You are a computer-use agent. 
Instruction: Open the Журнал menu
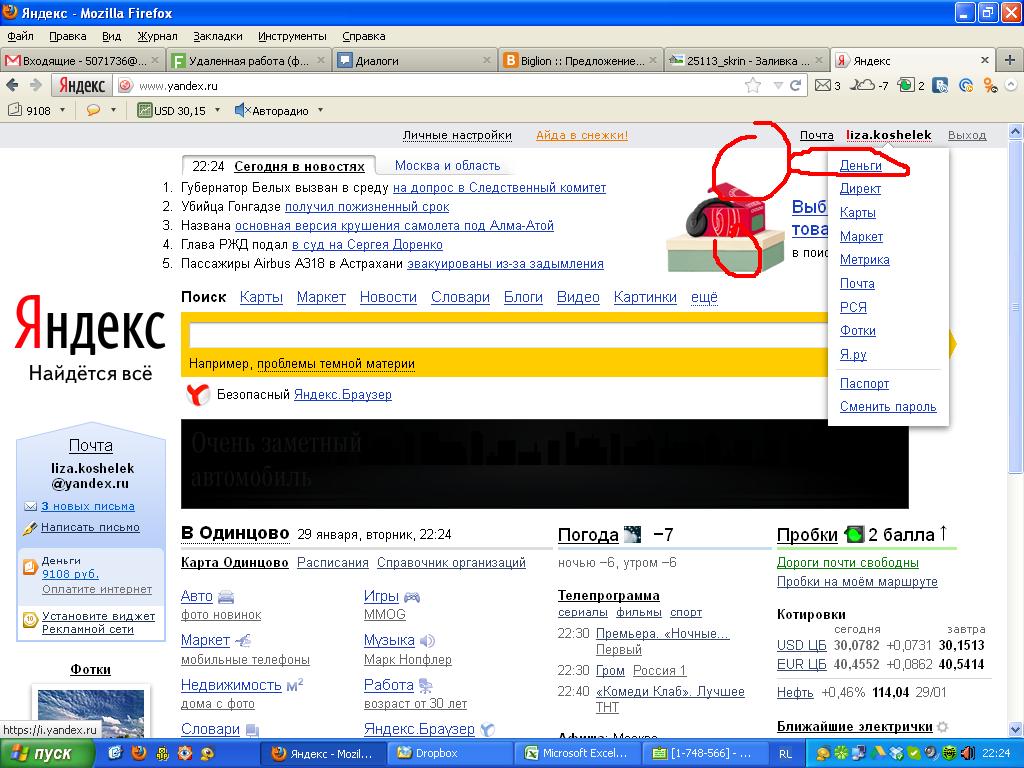(157, 36)
